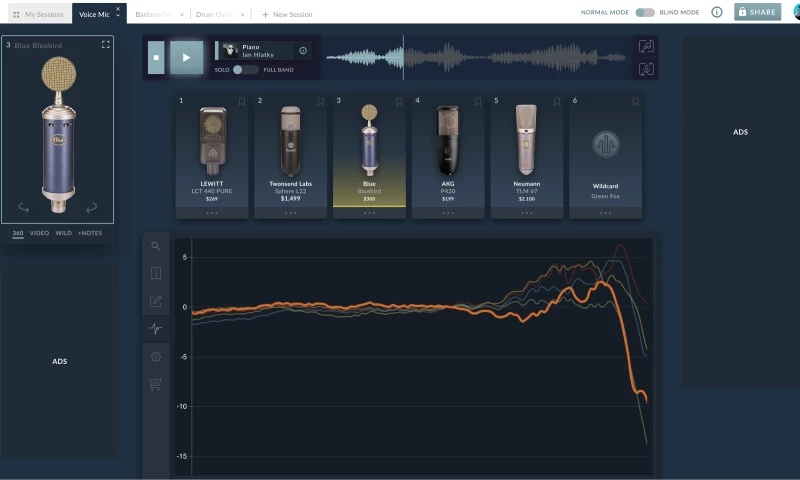Open the notes edit pencil icon

156,301
